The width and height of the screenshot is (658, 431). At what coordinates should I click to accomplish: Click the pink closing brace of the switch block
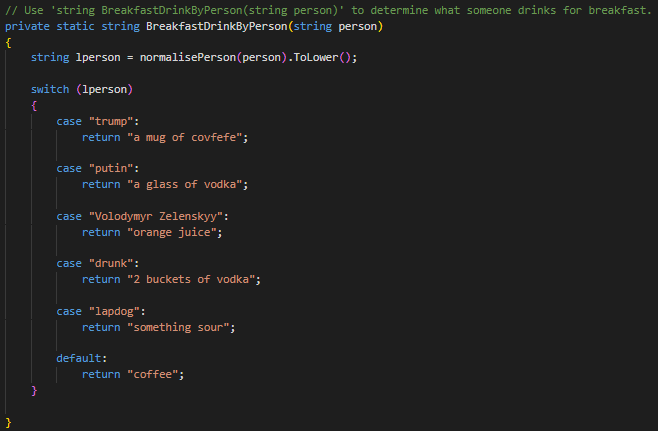34,390
